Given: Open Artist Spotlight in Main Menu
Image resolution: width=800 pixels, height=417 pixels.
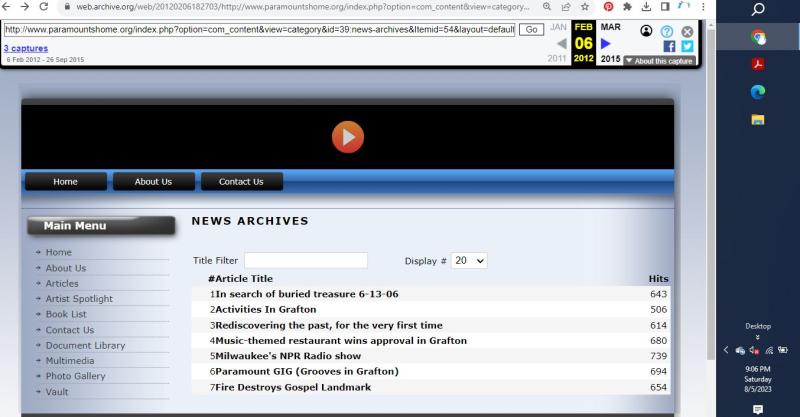Looking at the screenshot, I should click(x=79, y=299).
